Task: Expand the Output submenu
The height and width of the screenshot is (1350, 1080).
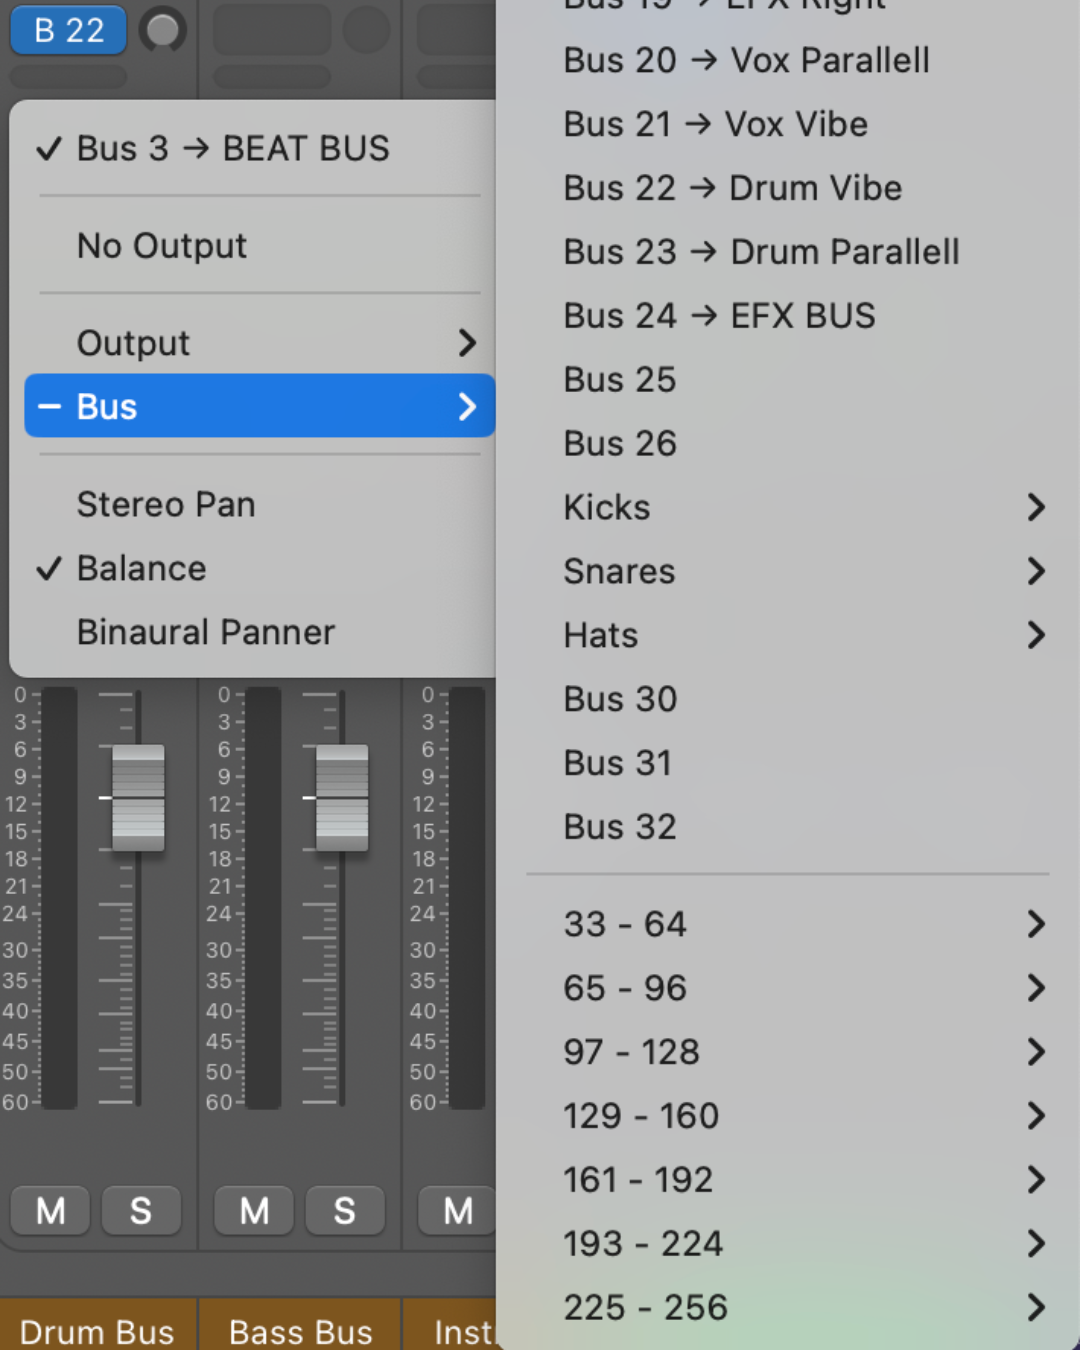Action: pyautogui.click(x=260, y=343)
